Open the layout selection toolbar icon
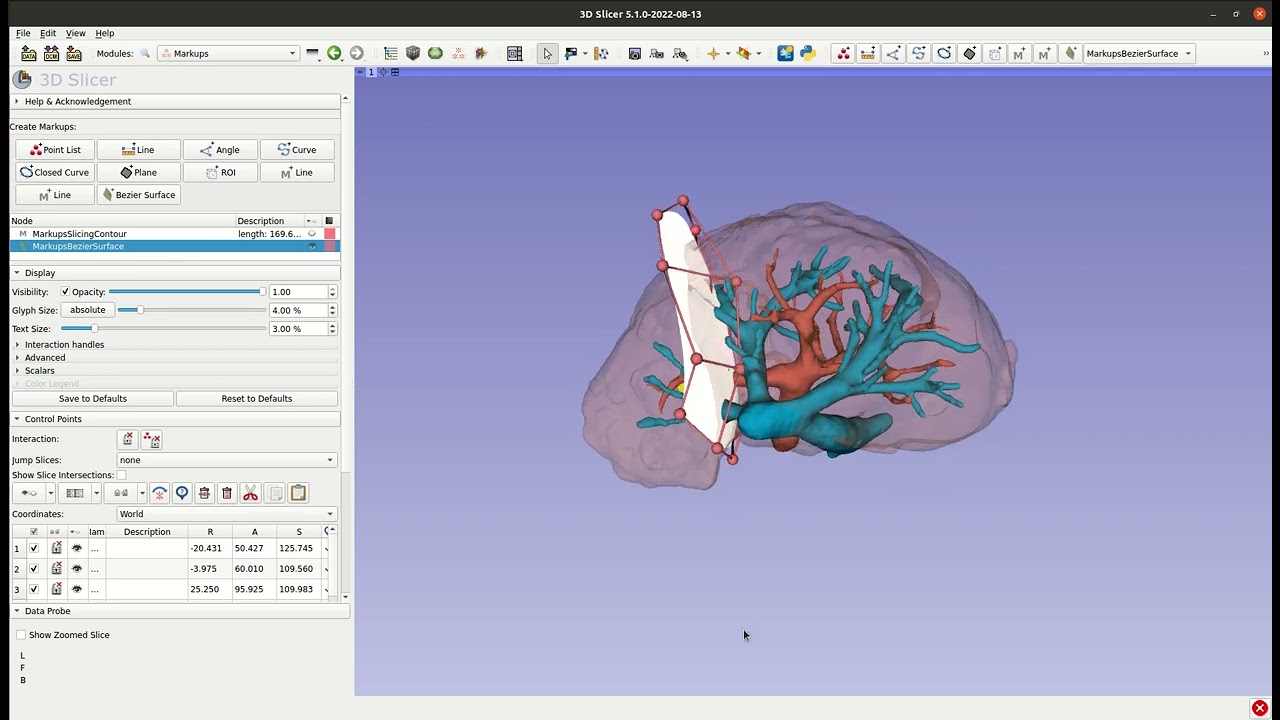Viewport: 1280px width, 720px height. [514, 53]
